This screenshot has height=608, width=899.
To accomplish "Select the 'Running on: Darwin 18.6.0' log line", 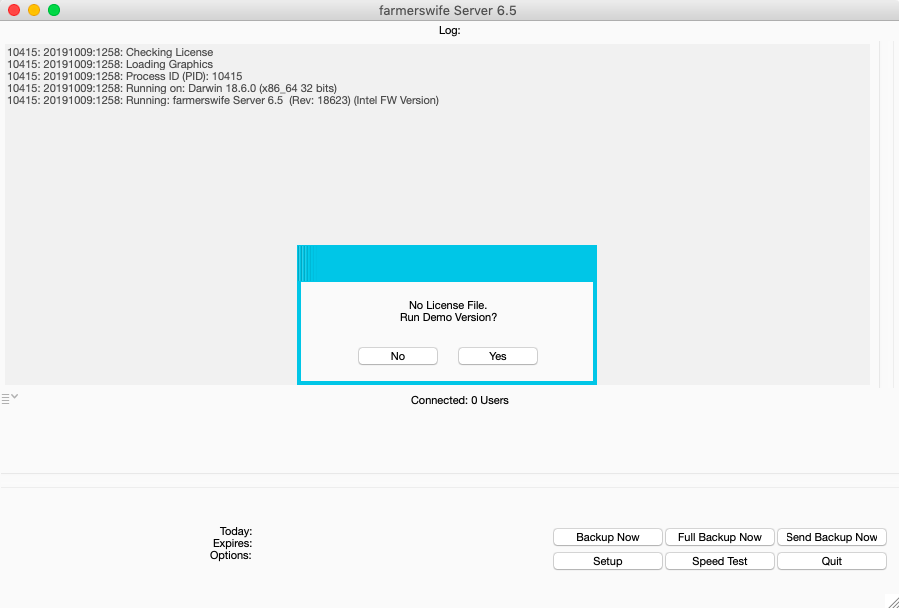I will 172,88.
